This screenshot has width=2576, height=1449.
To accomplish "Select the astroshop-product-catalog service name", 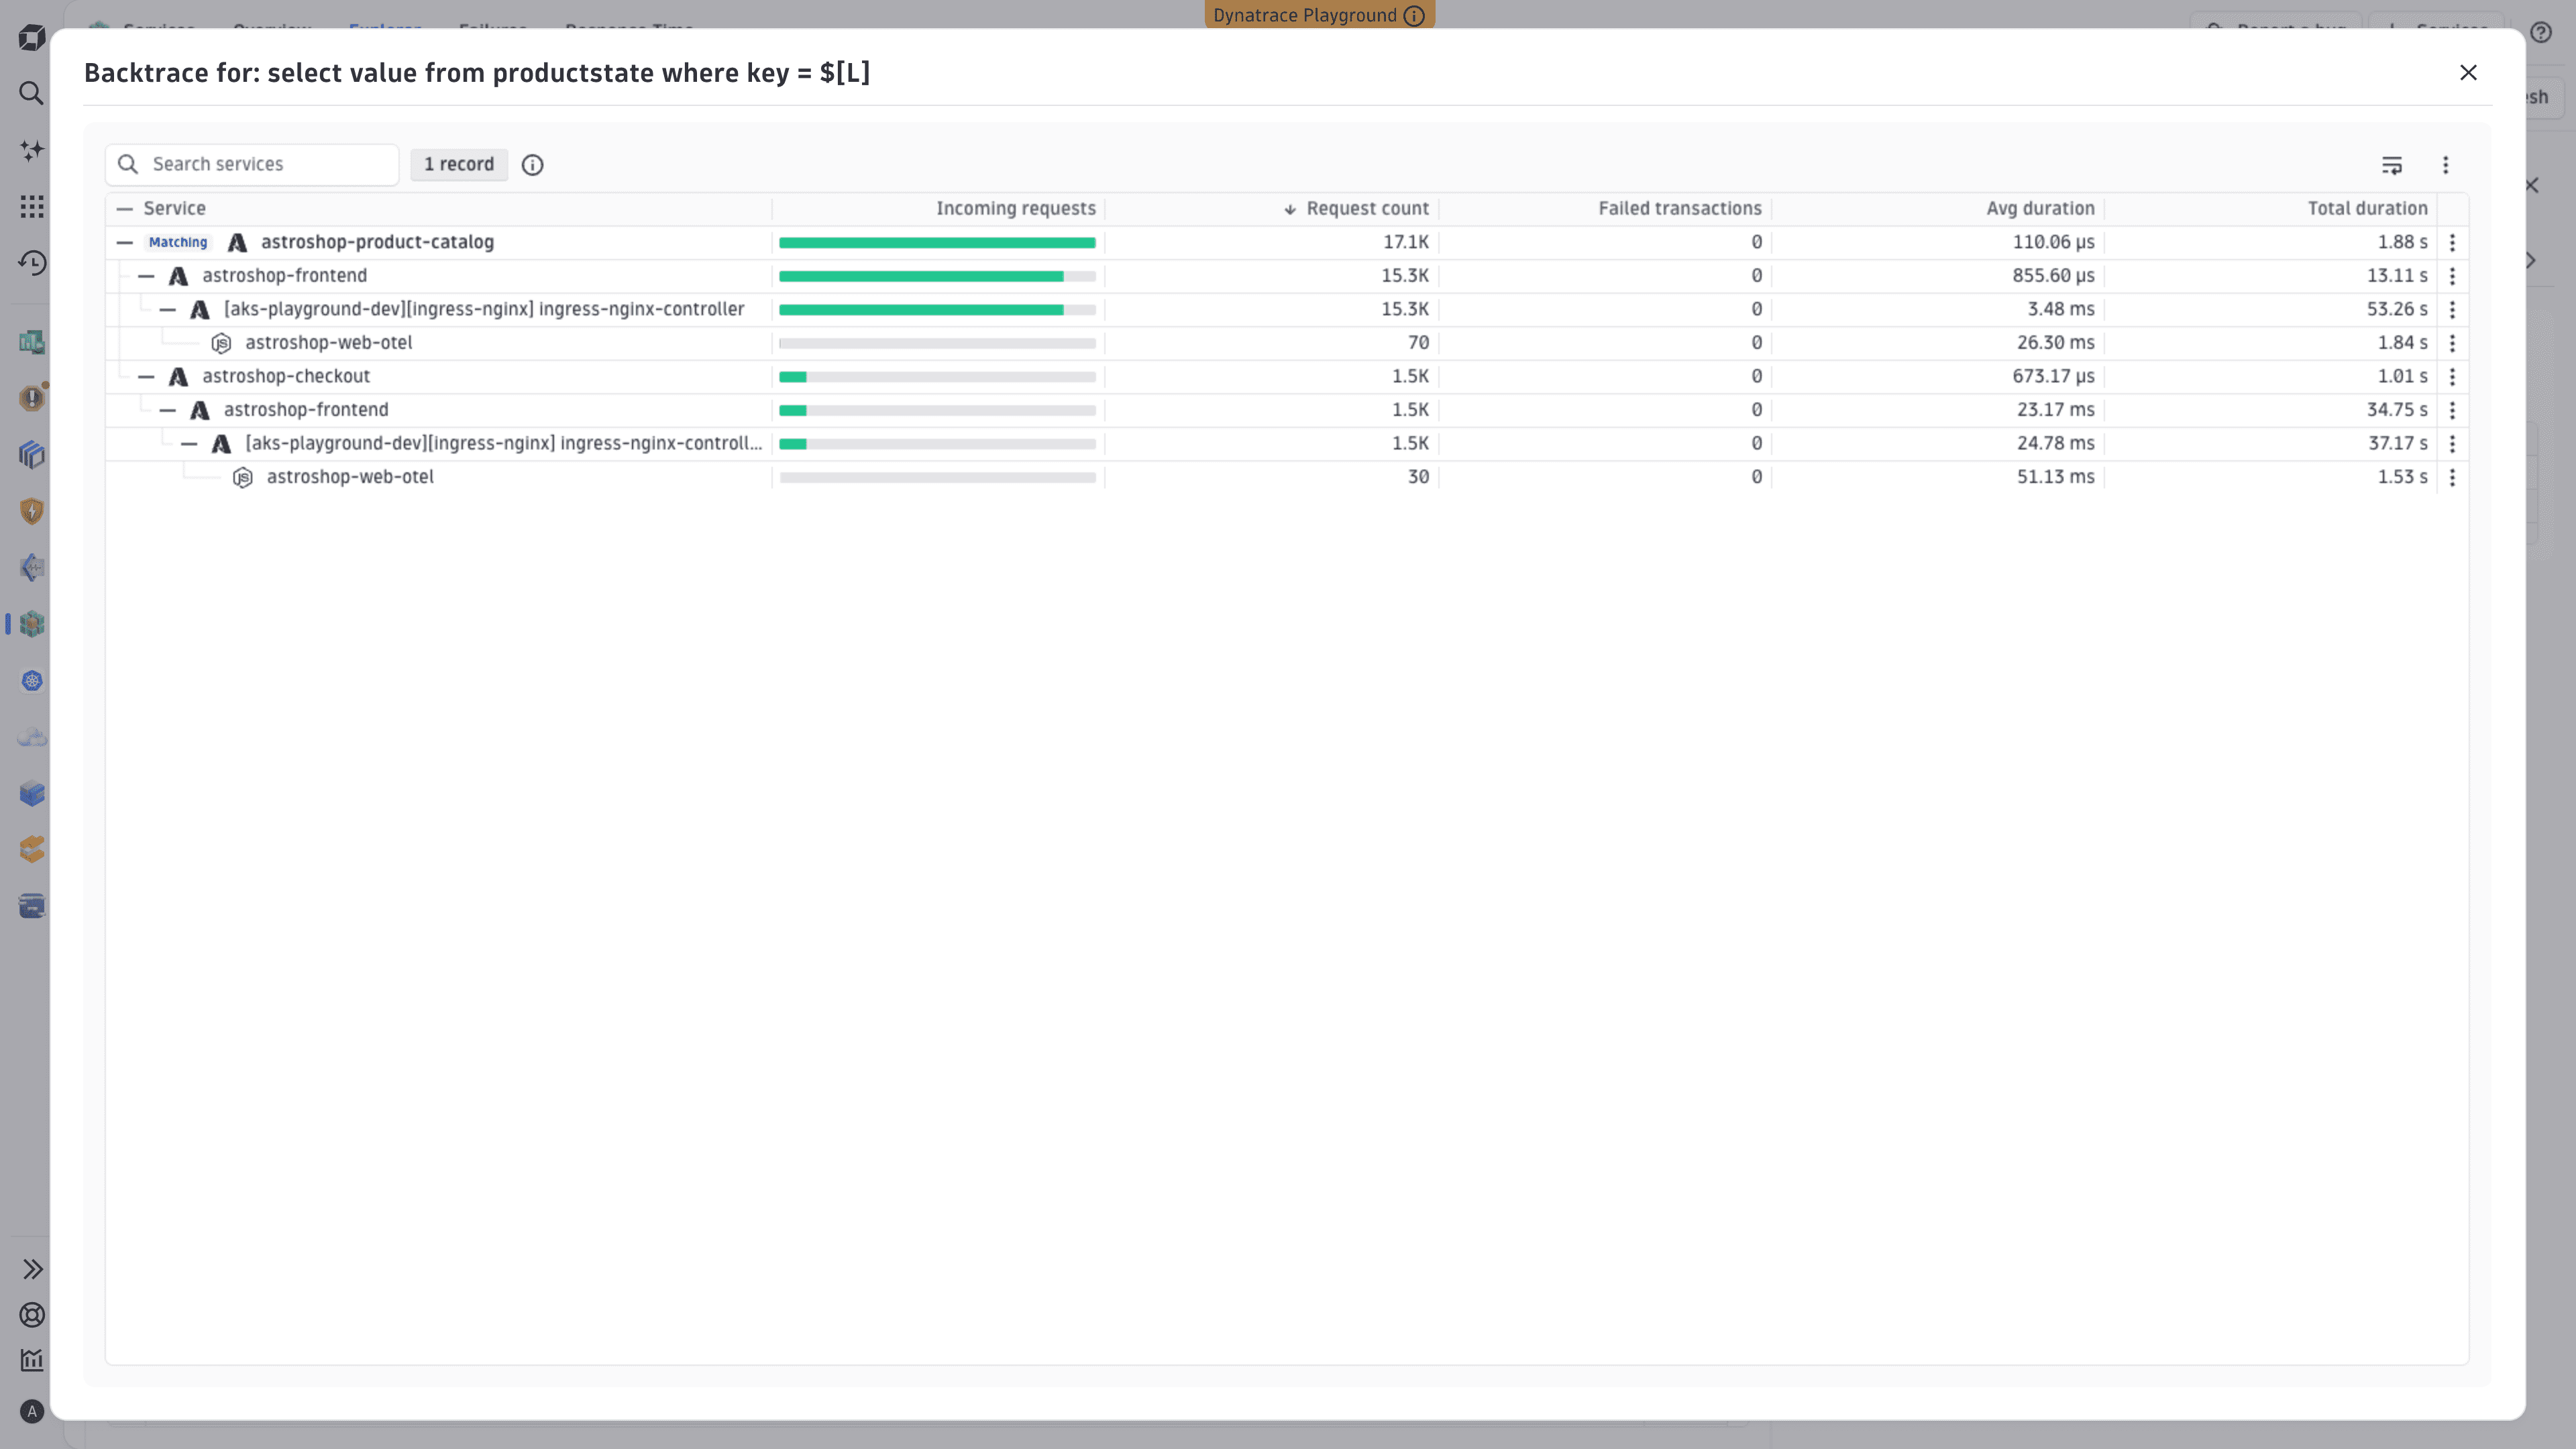I will coord(377,243).
